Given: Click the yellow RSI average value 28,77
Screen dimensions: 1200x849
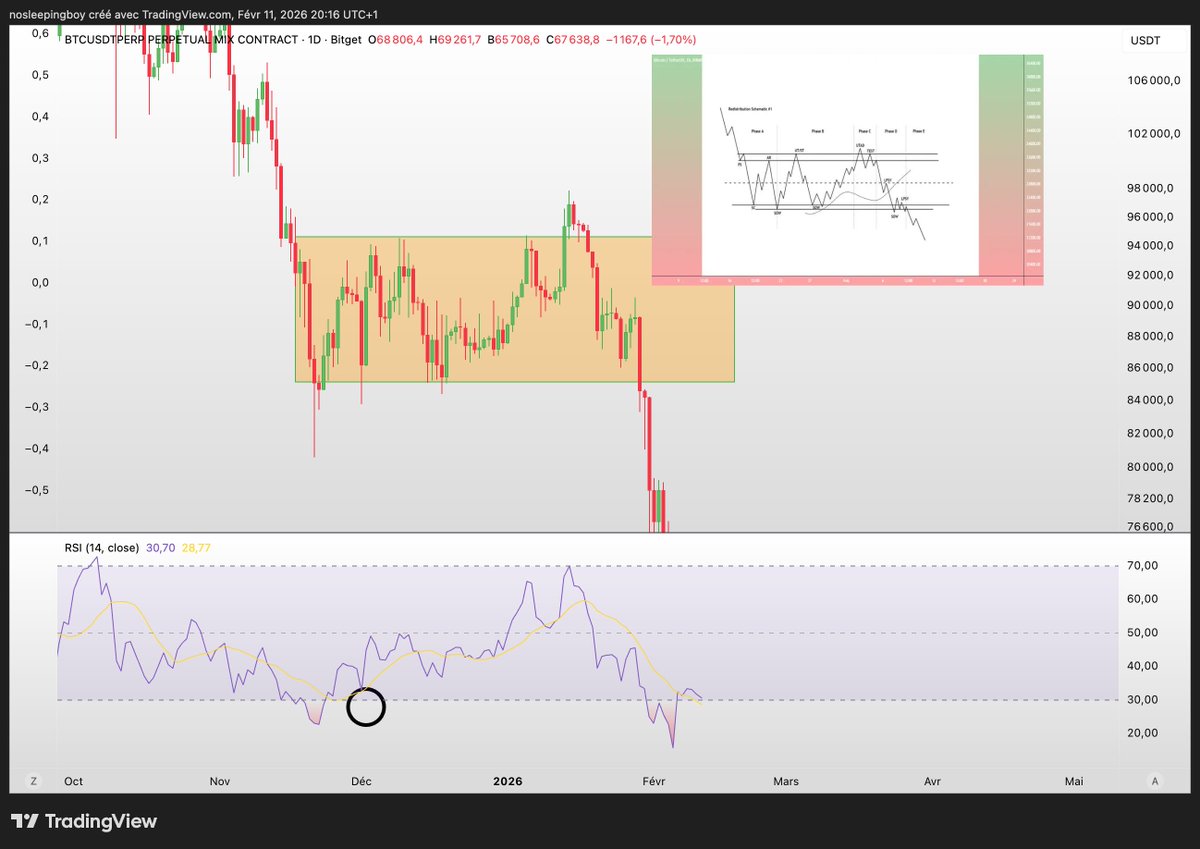Looking at the screenshot, I should [196, 547].
